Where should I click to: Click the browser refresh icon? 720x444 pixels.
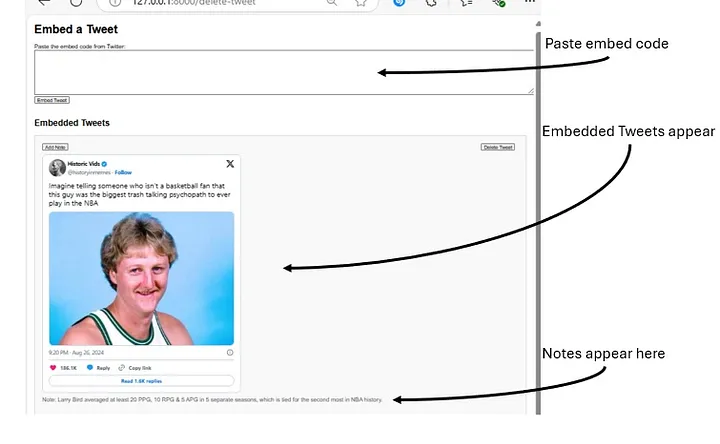coord(77,4)
